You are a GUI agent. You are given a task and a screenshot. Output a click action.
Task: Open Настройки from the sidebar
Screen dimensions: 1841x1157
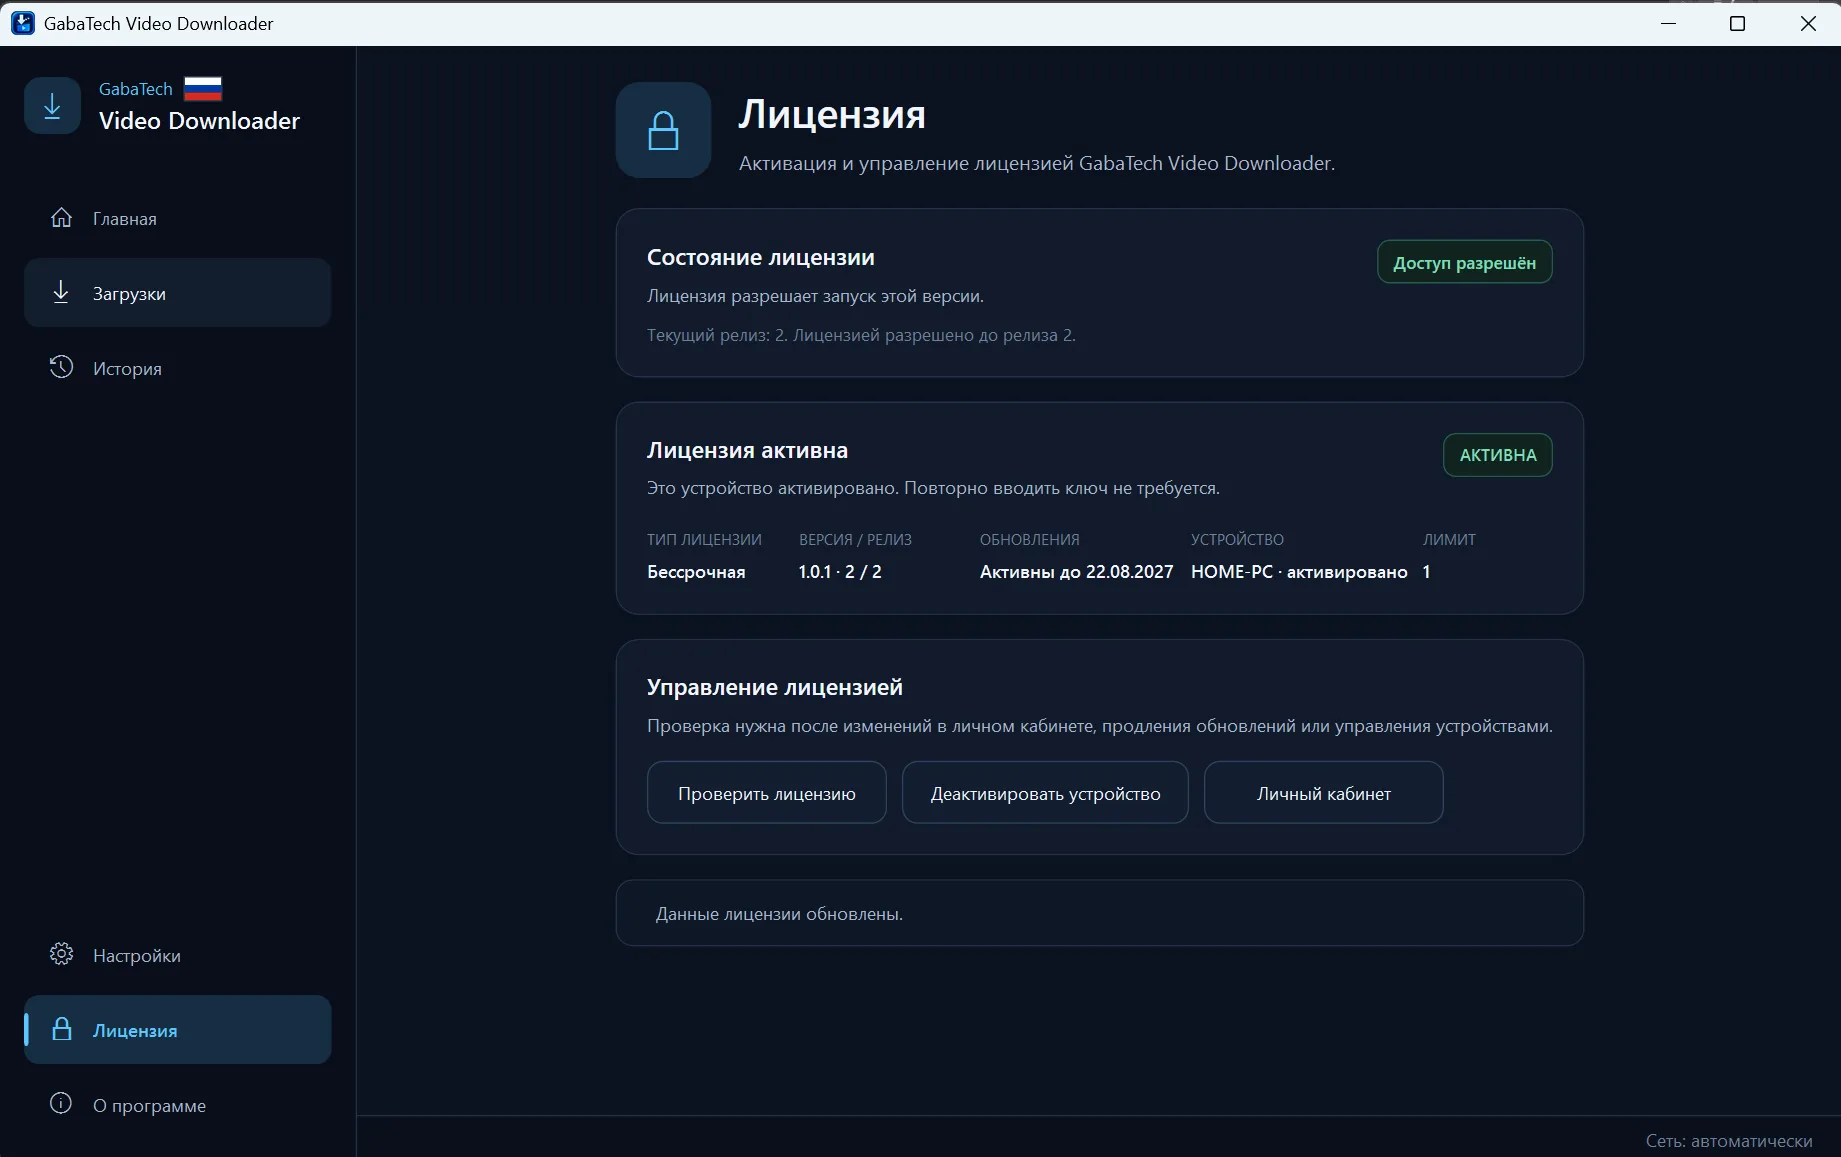177,955
